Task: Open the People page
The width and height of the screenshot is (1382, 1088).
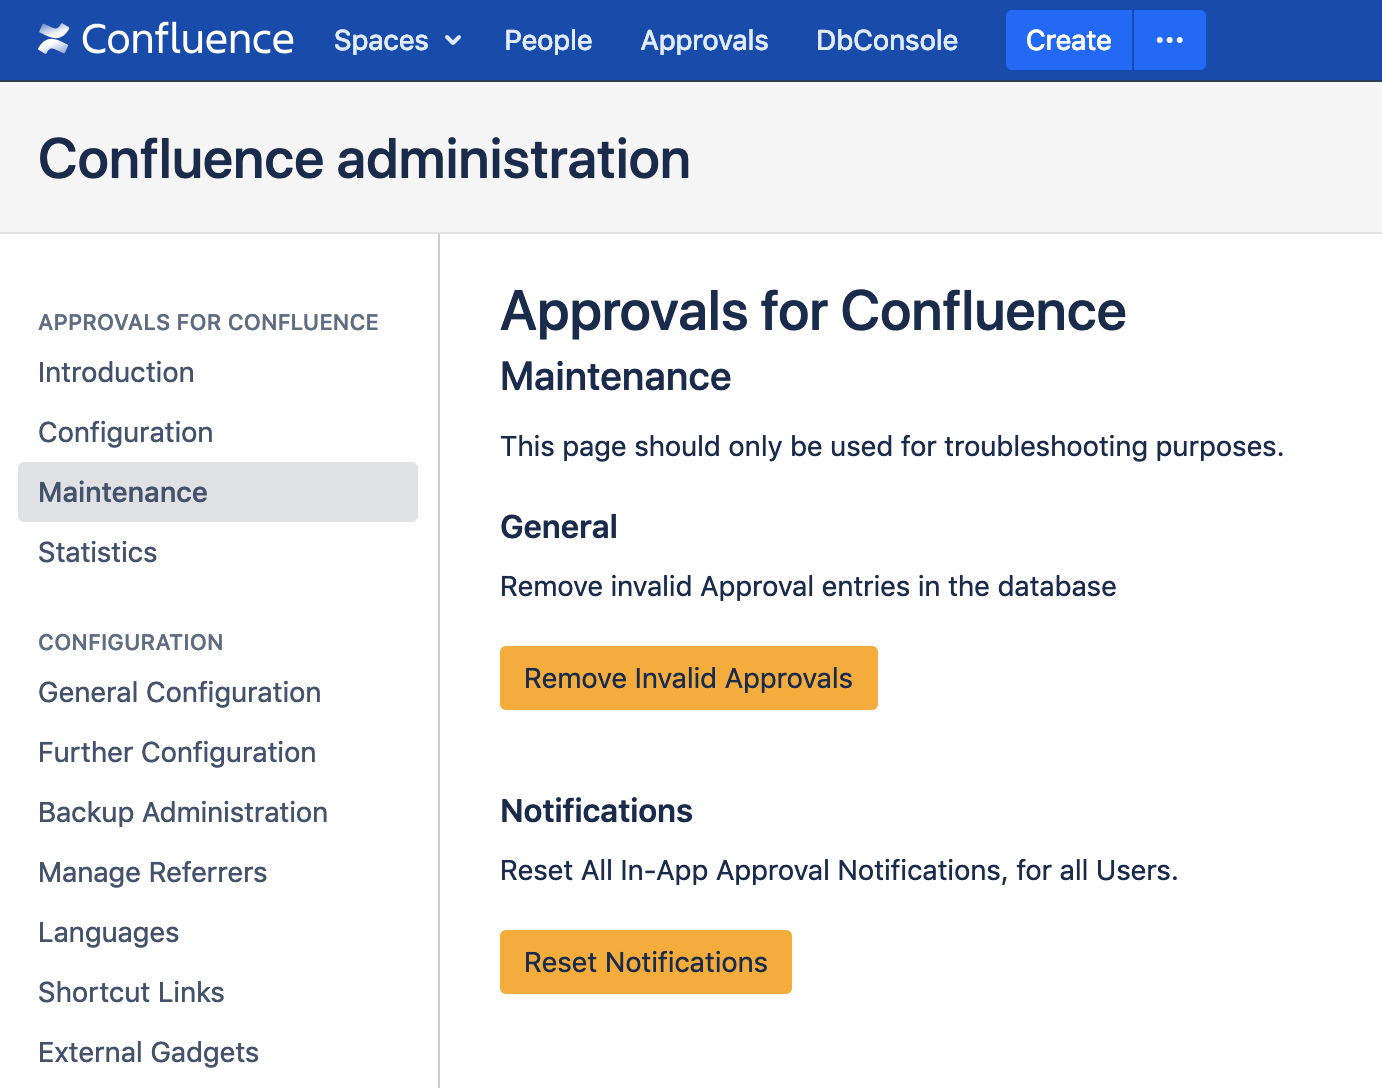Action: (x=548, y=40)
